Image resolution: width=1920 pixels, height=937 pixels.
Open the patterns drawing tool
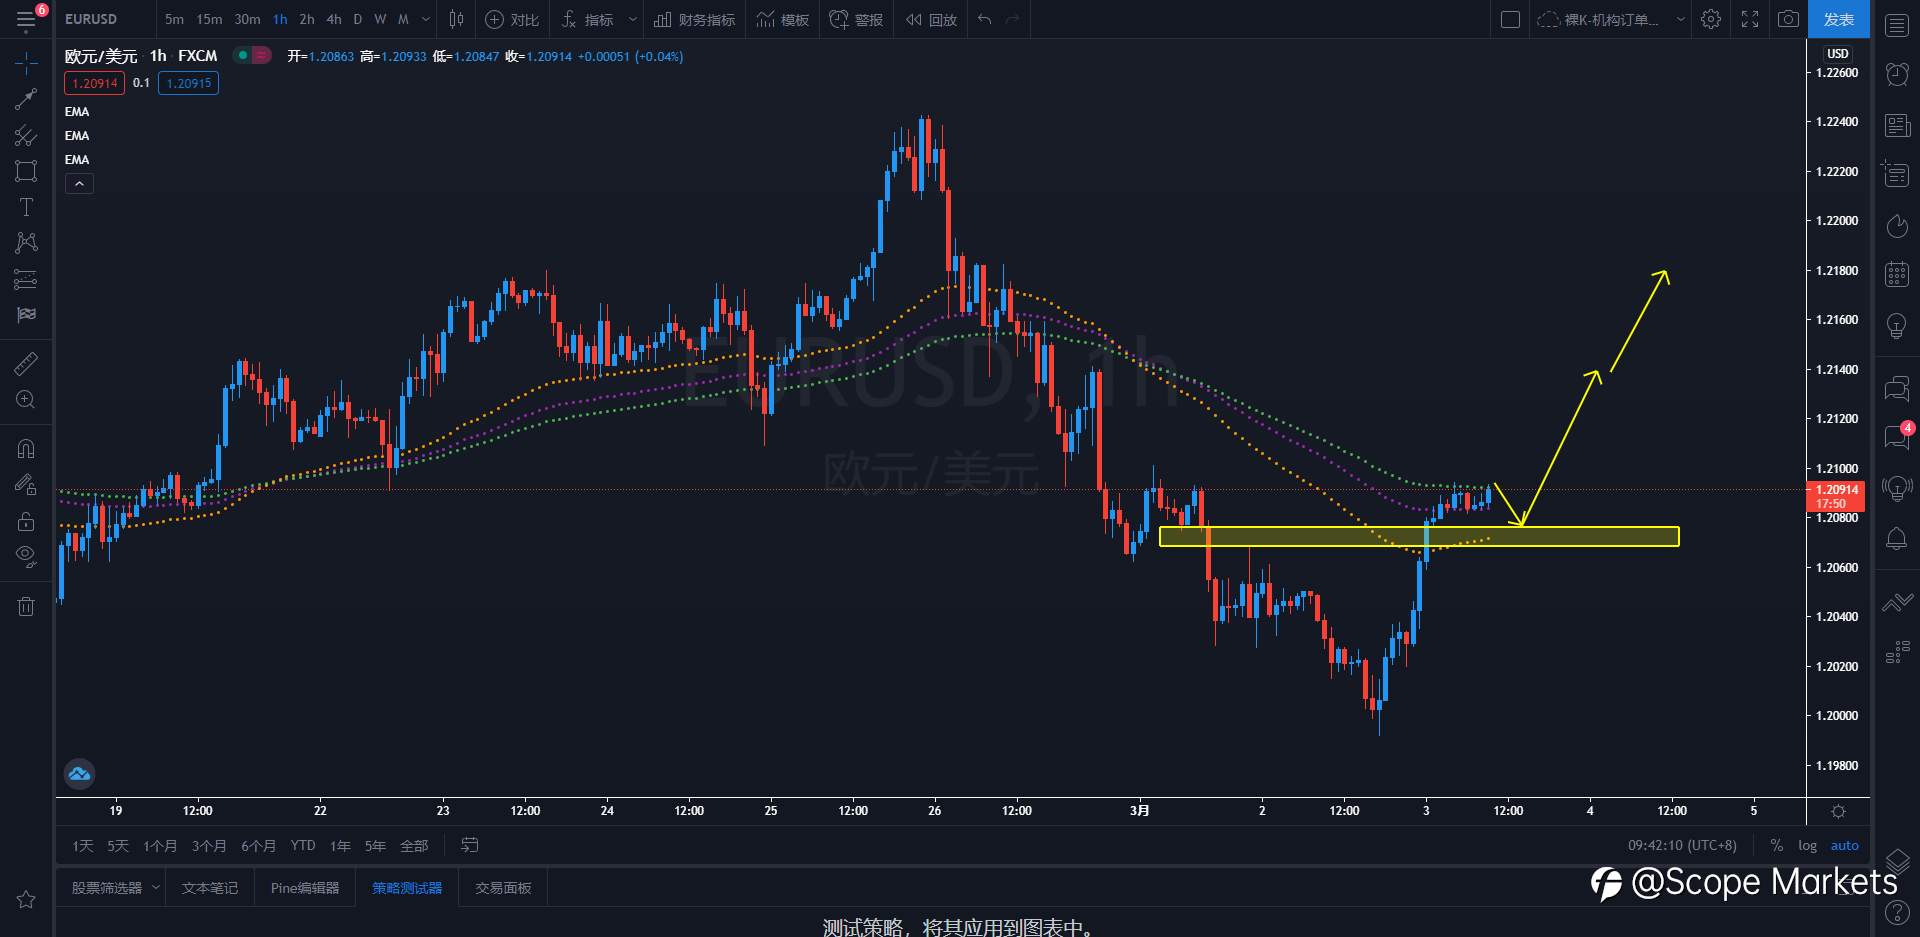point(26,243)
